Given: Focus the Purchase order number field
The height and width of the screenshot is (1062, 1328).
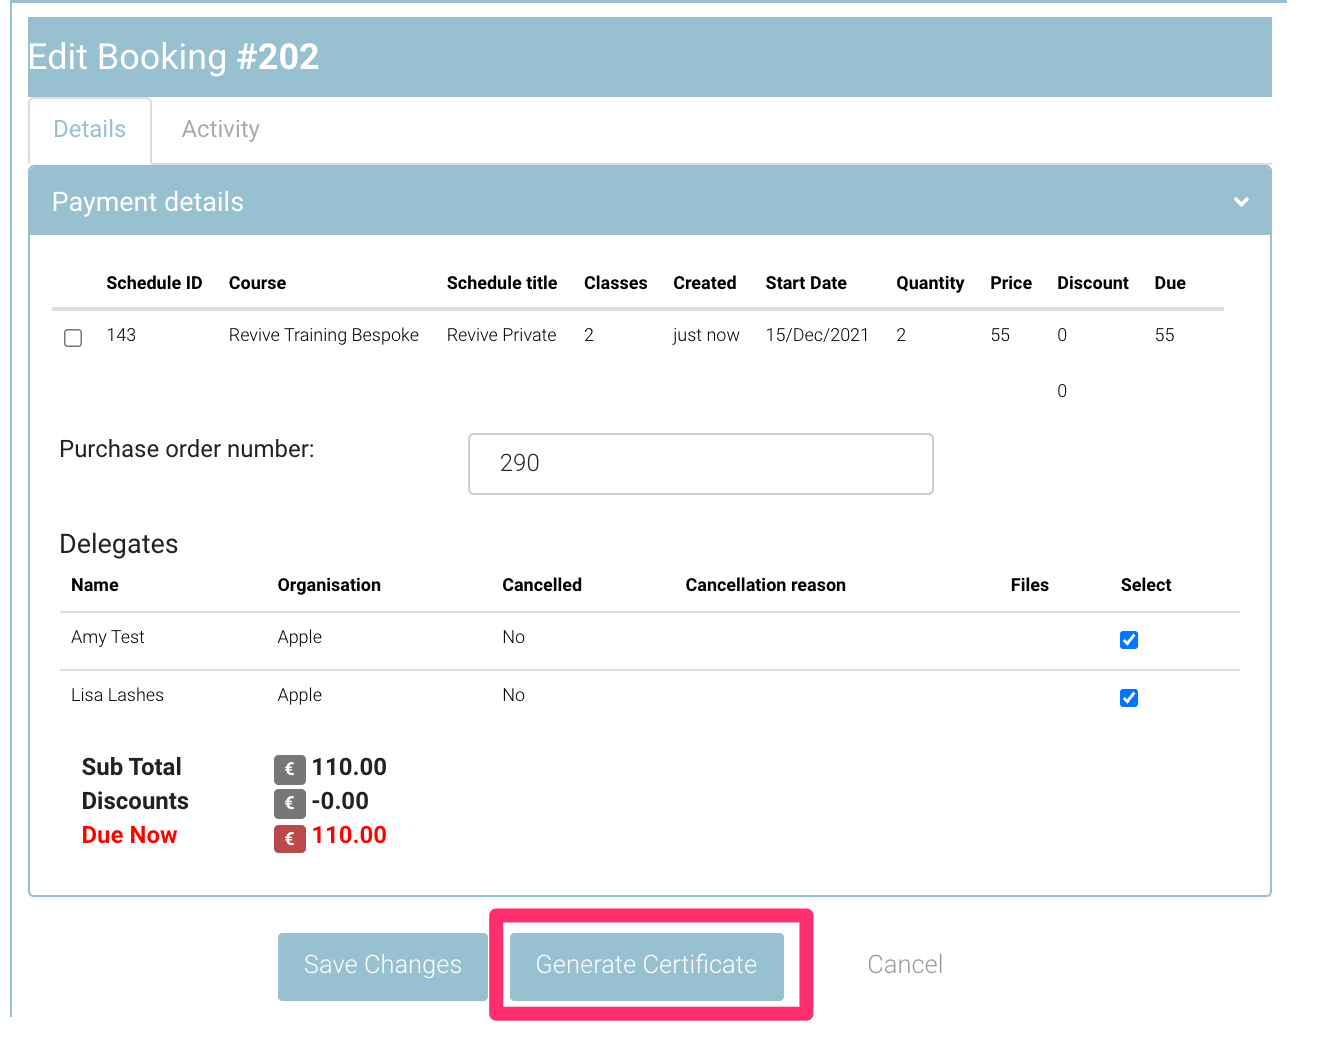Looking at the screenshot, I should pos(700,464).
